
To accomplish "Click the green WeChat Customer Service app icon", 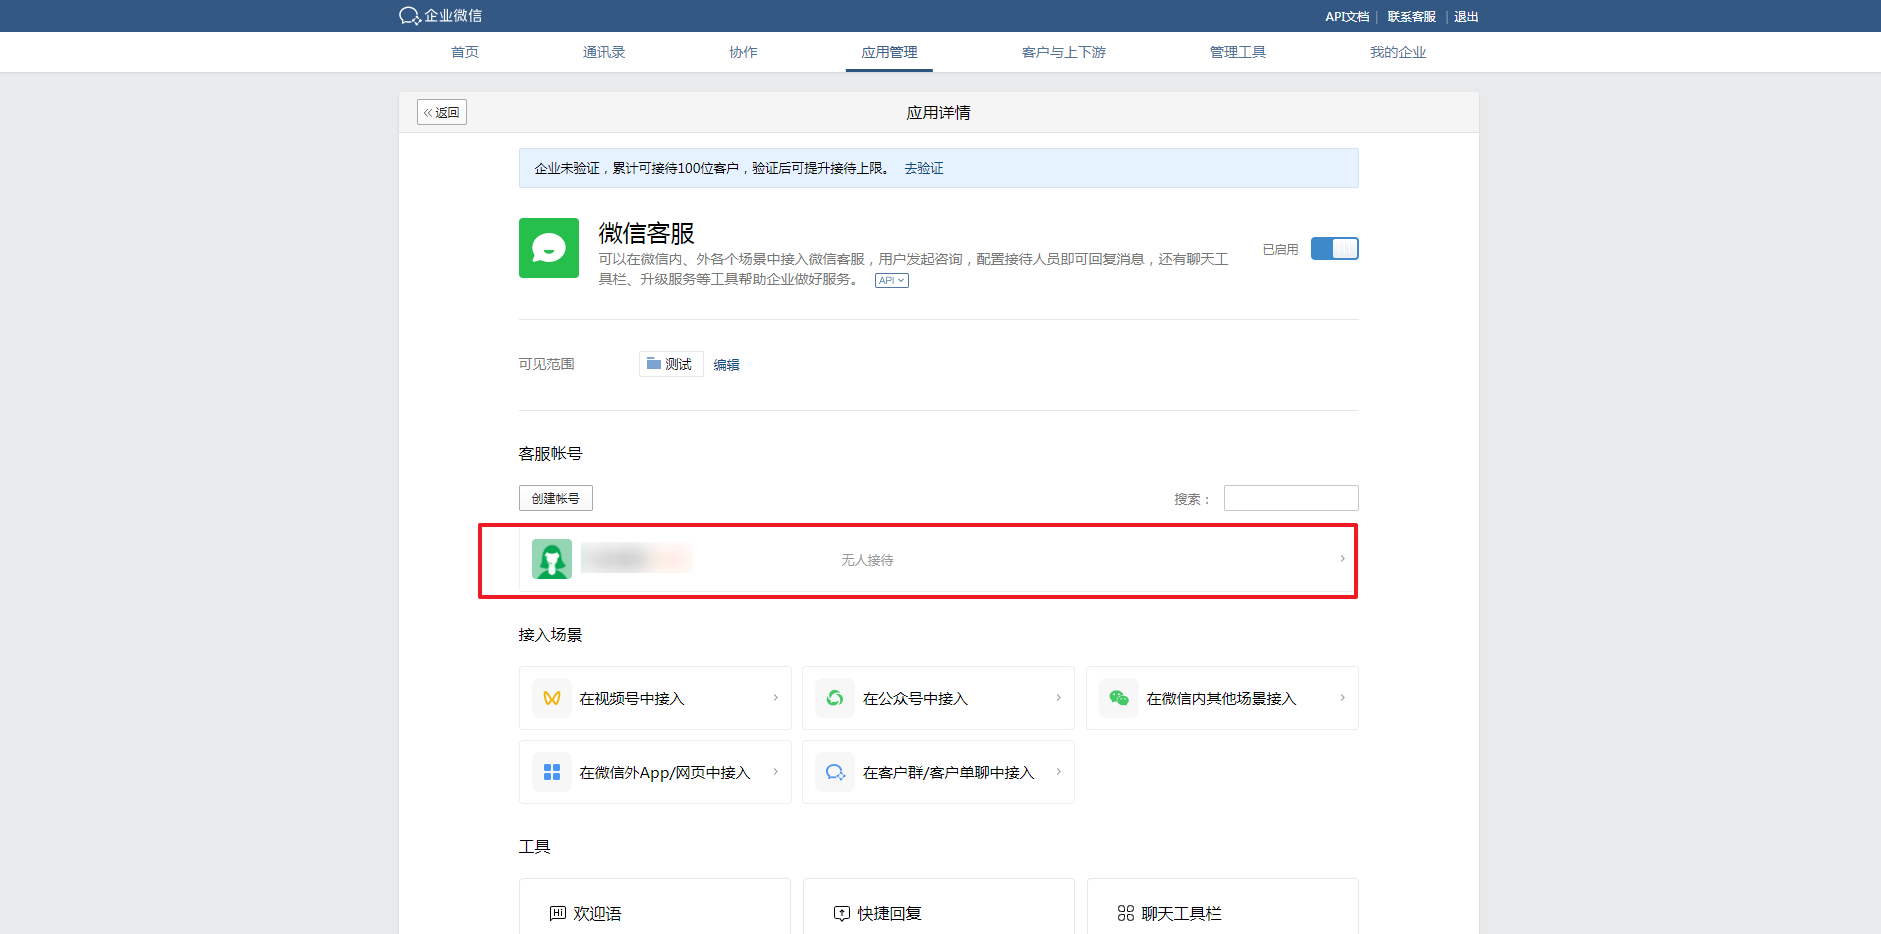I will pos(548,248).
